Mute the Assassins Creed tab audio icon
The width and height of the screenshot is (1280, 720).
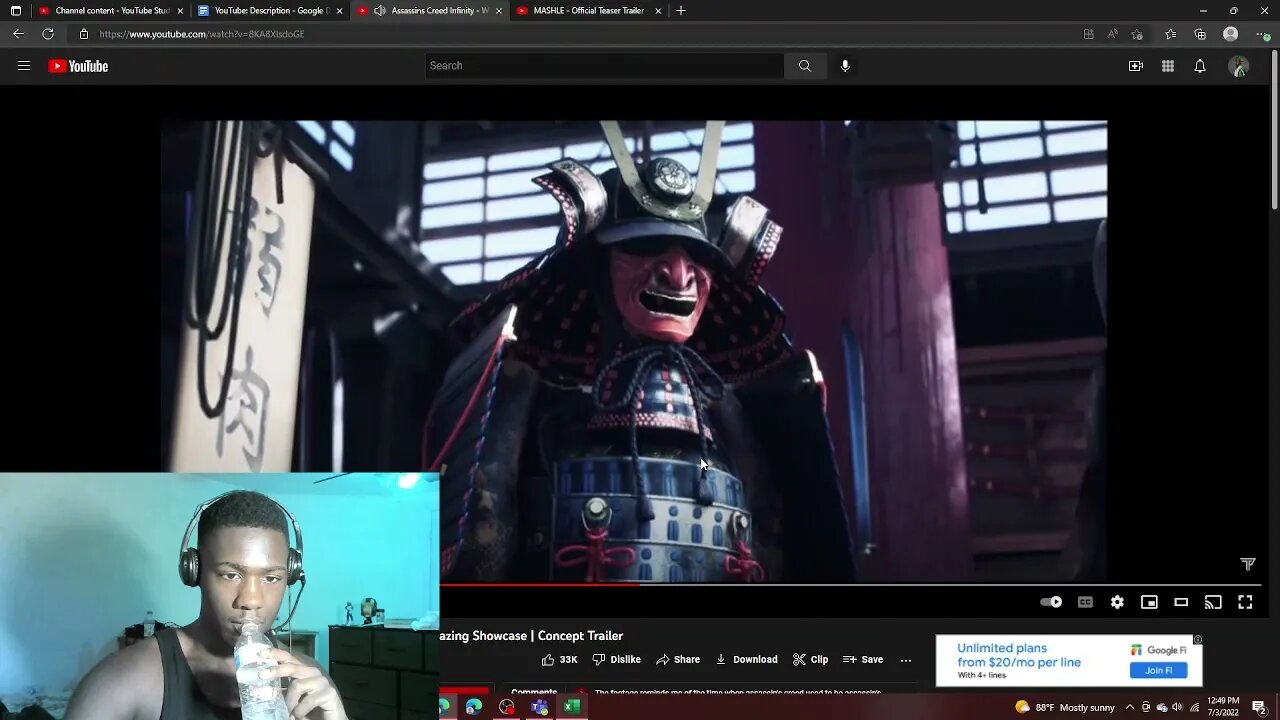tap(380, 11)
